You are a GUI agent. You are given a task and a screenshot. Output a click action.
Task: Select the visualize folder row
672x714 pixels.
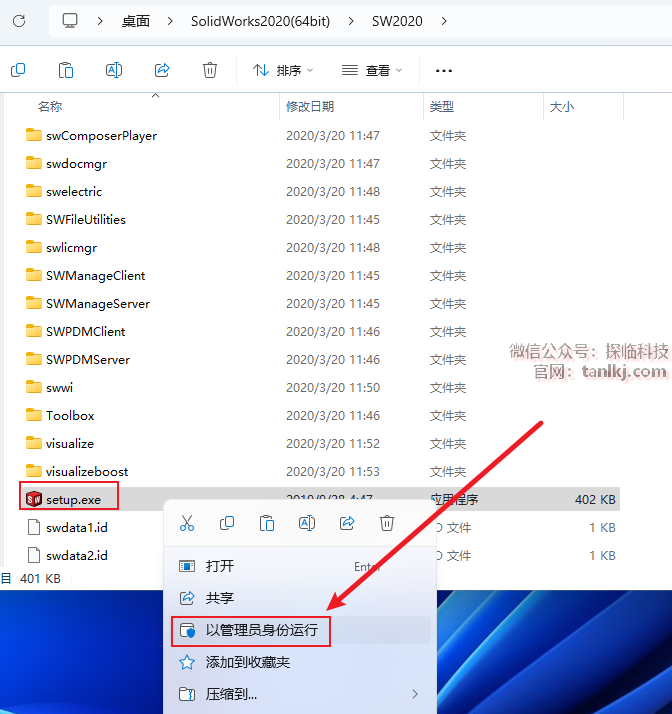pyautogui.click(x=322, y=444)
